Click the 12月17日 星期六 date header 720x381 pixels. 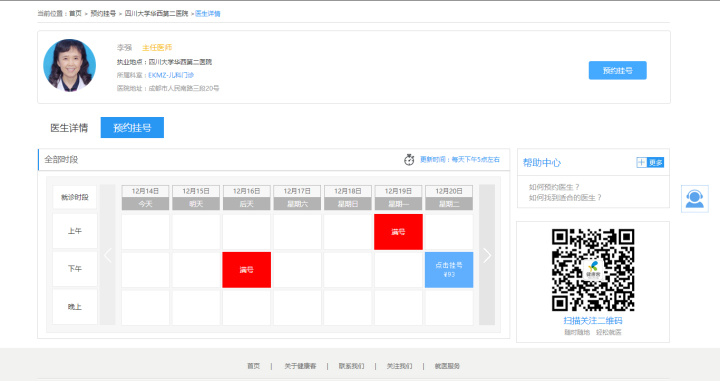(297, 197)
